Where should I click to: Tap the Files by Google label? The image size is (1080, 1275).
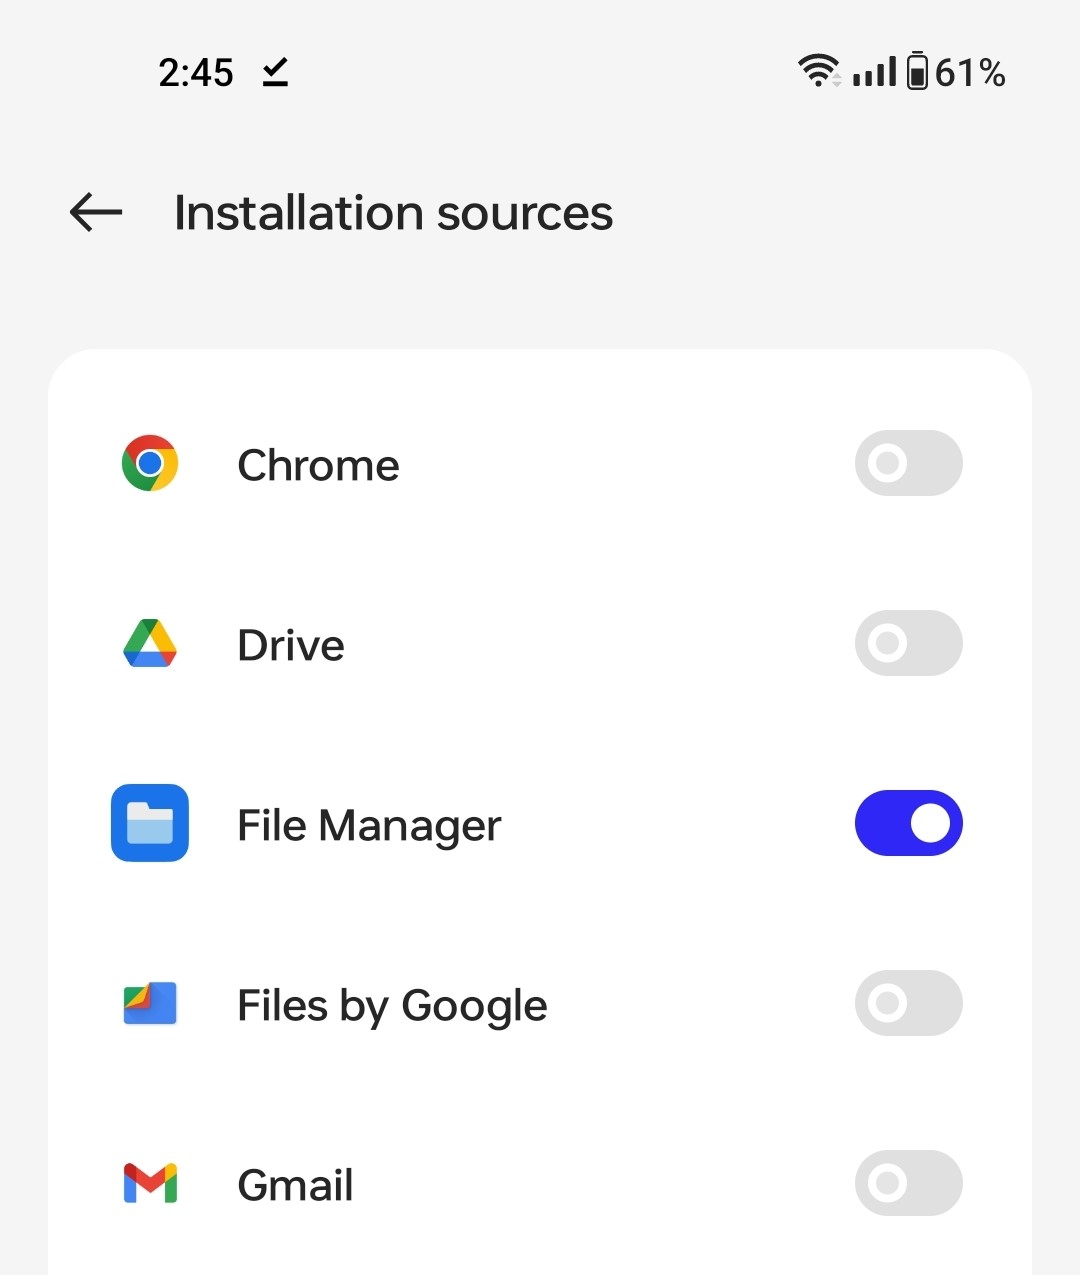click(x=391, y=1004)
